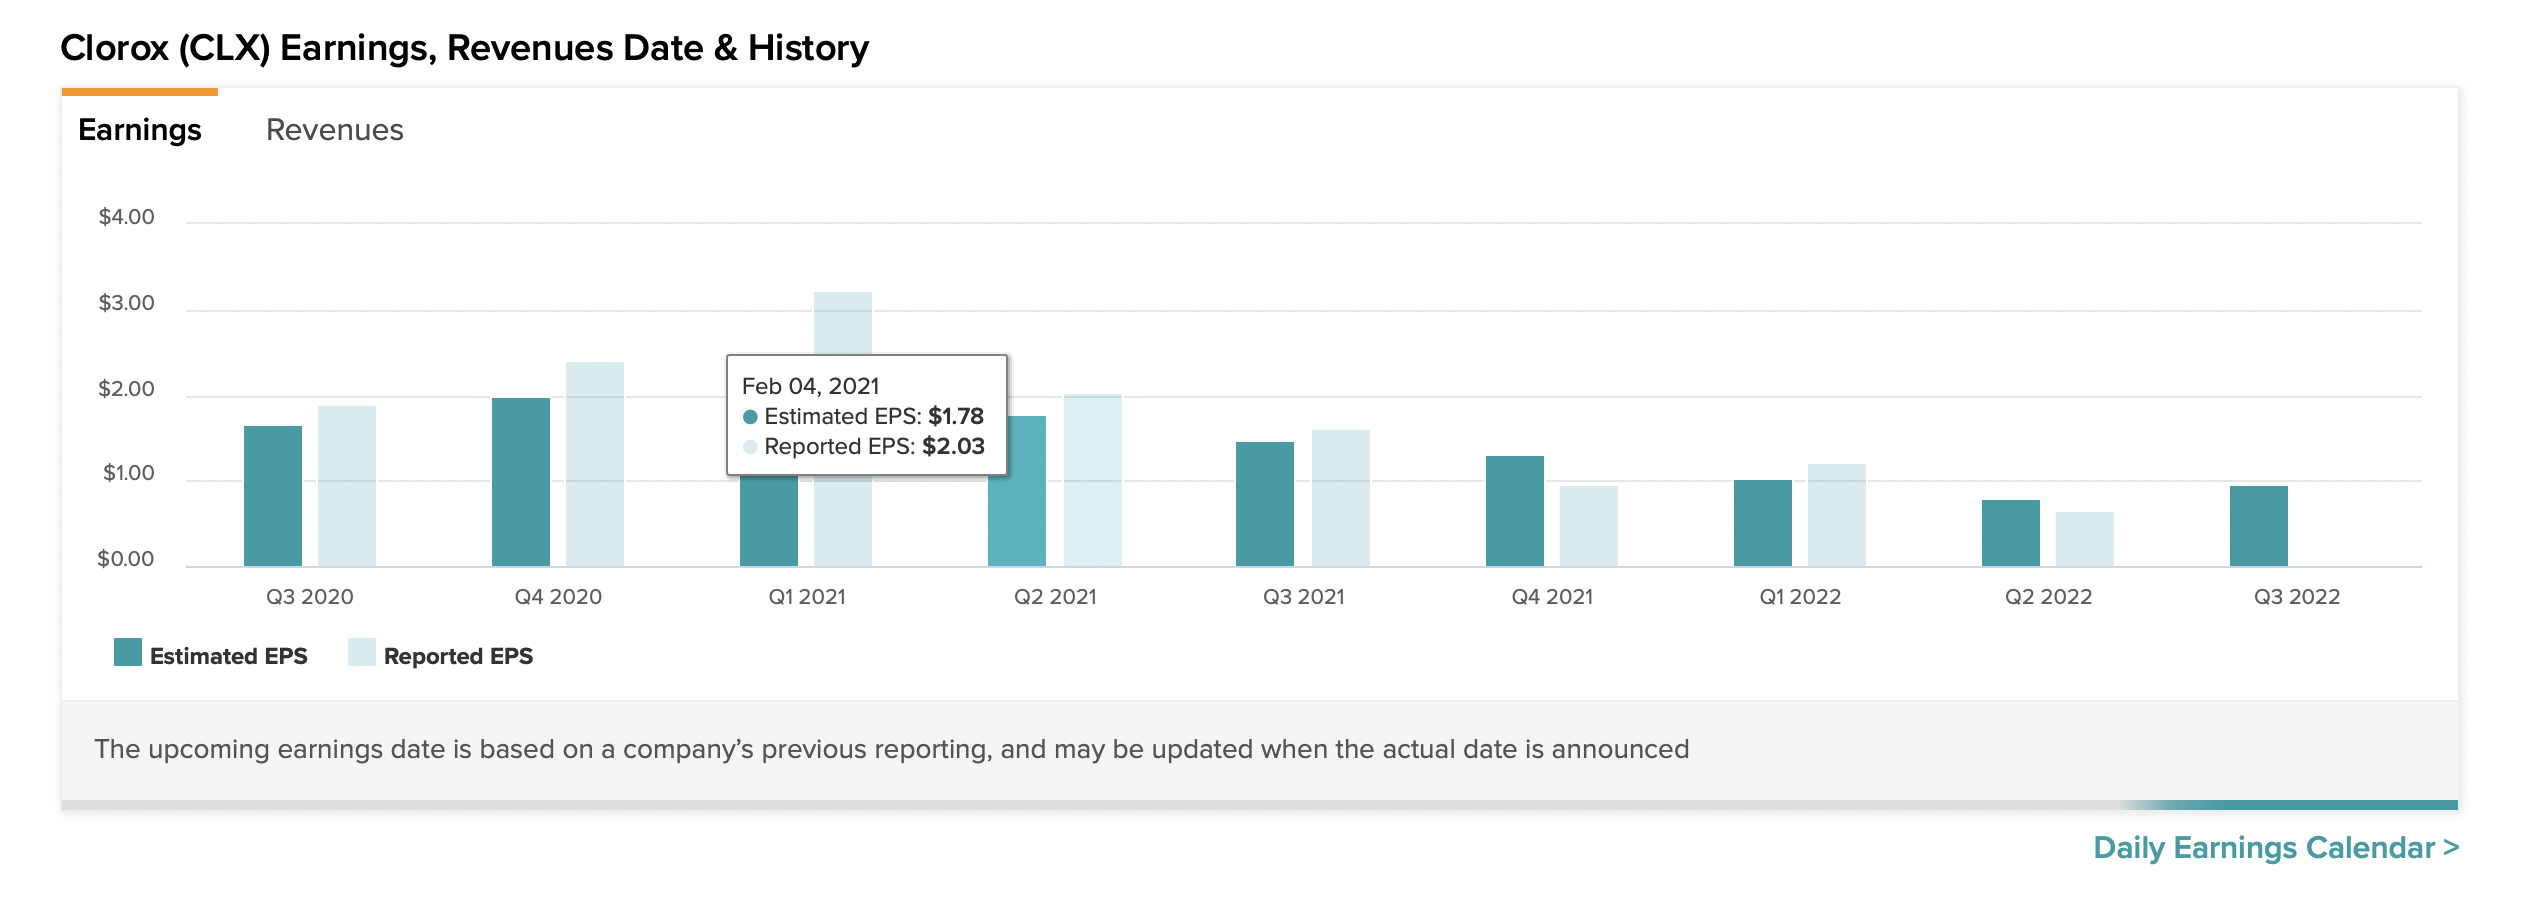The height and width of the screenshot is (900, 2524).
Task: Click the Q3 2021 axis label
Action: (1304, 597)
